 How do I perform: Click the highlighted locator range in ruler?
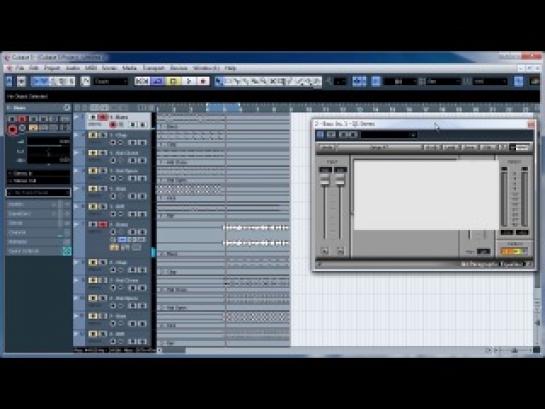223,107
